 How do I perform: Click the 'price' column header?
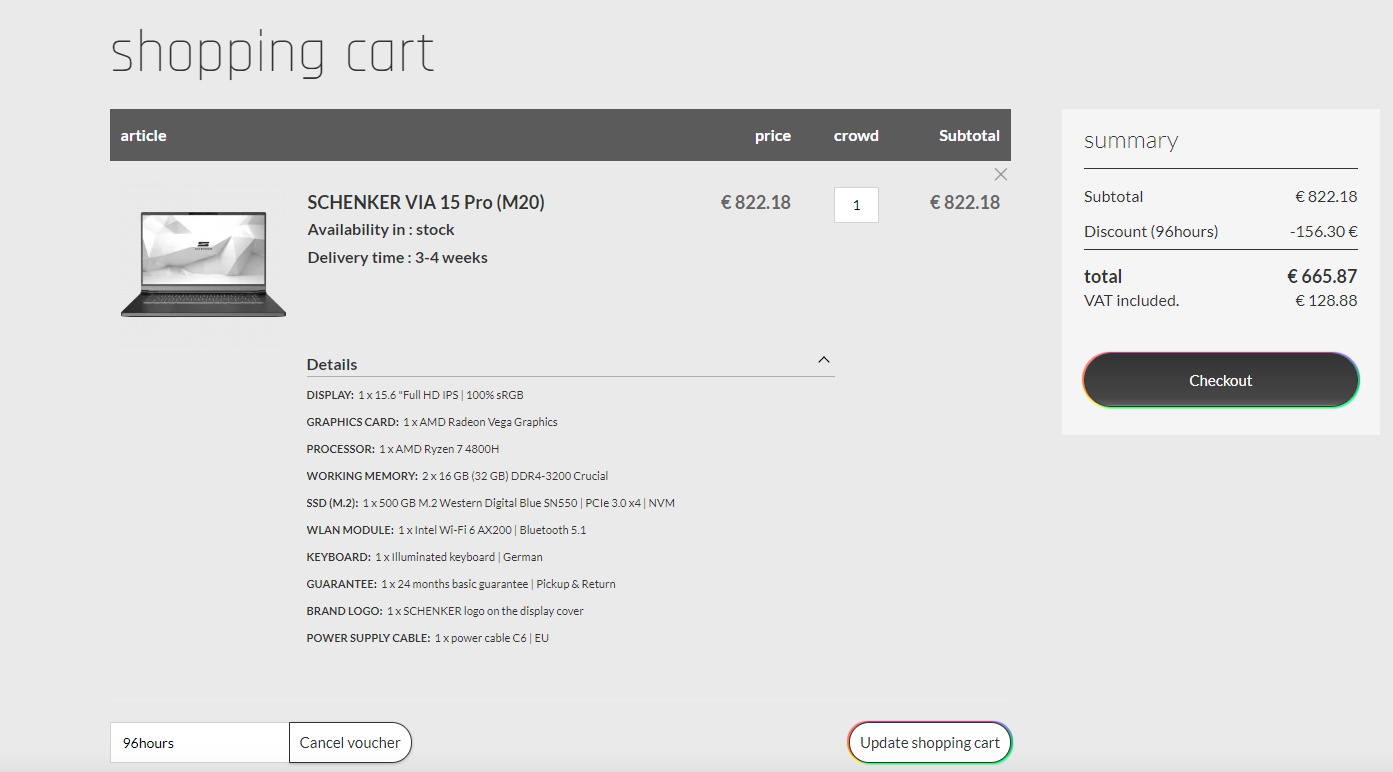point(773,135)
